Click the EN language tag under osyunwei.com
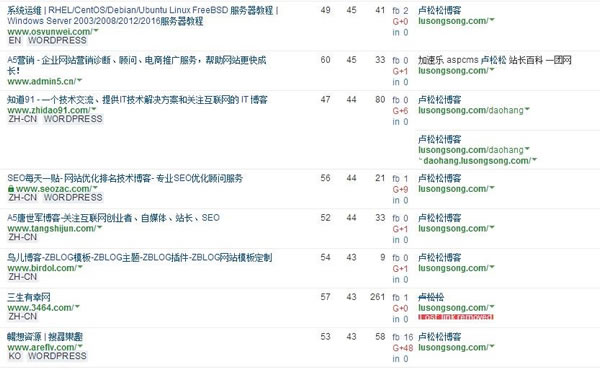The height and width of the screenshot is (370, 600). pos(15,41)
